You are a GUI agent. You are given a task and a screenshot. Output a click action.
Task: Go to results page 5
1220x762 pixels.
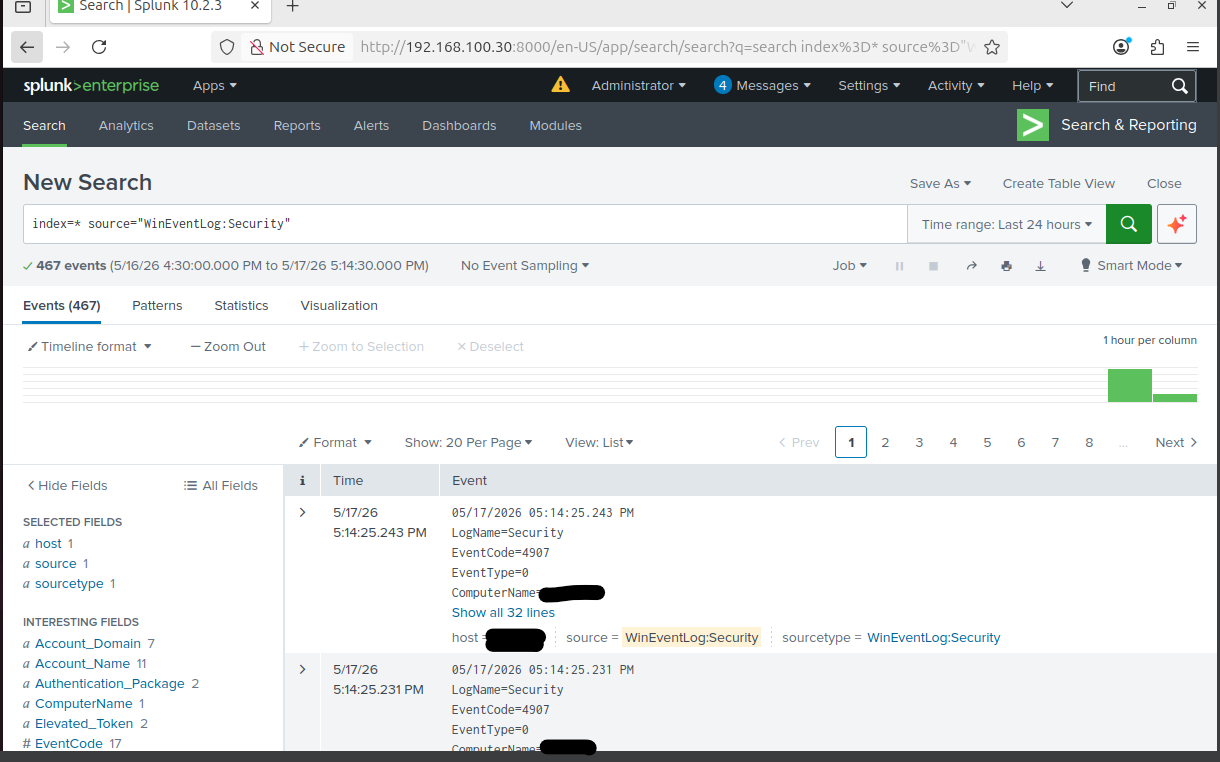987,442
